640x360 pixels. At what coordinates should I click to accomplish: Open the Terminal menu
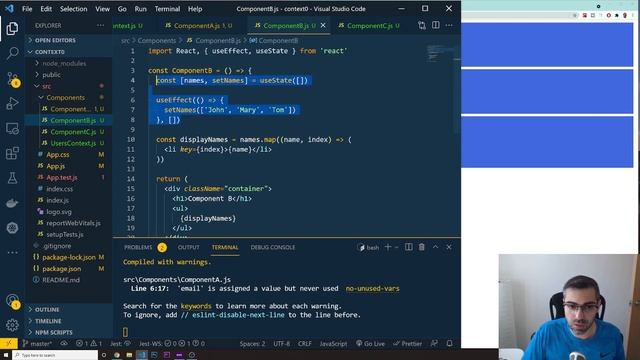(x=167, y=9)
